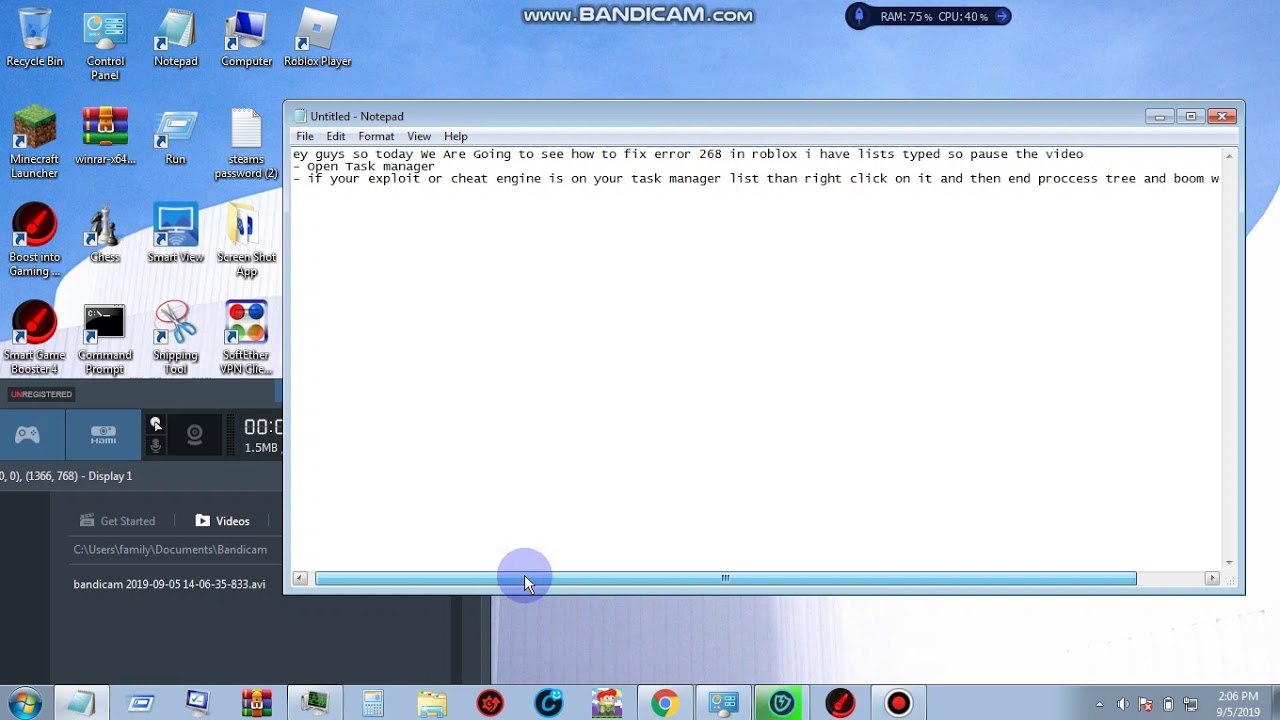The height and width of the screenshot is (720, 1280).
Task: Click the rocket boost icon in the widget
Action: 858,16
